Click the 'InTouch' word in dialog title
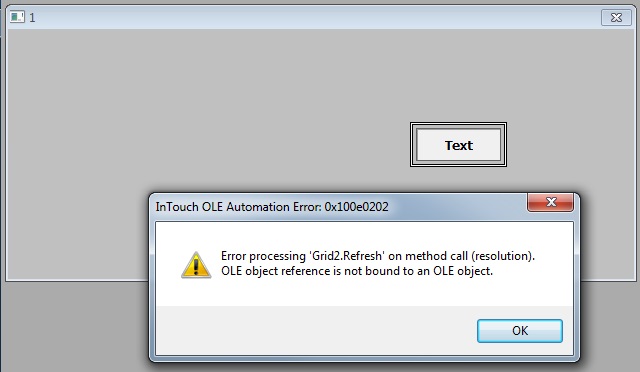 tap(177, 207)
